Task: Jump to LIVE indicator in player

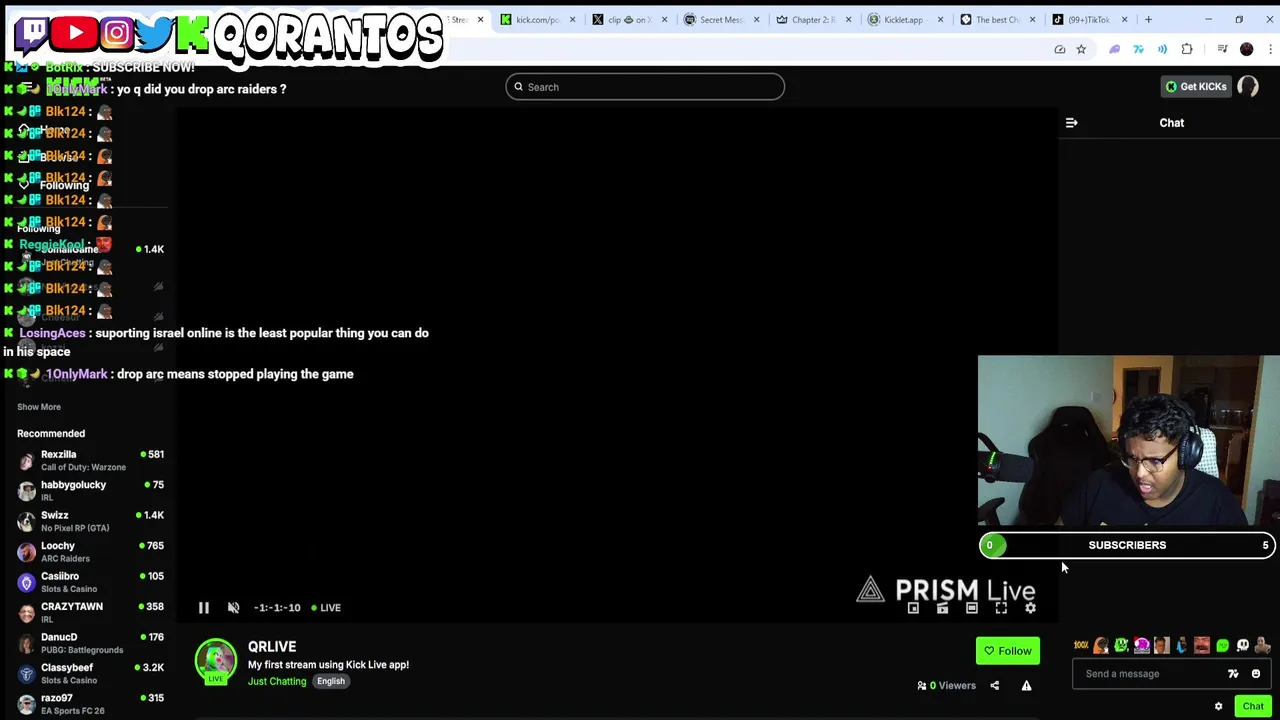Action: tap(326, 607)
